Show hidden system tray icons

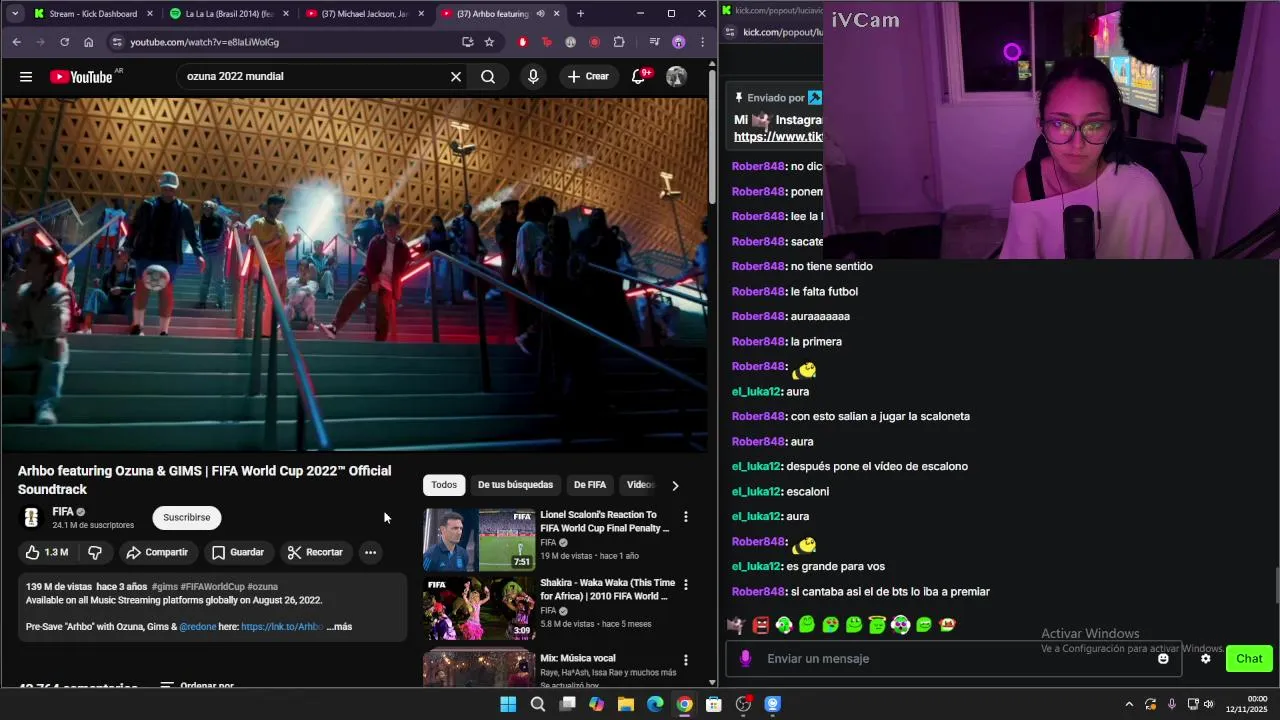tap(1129, 704)
